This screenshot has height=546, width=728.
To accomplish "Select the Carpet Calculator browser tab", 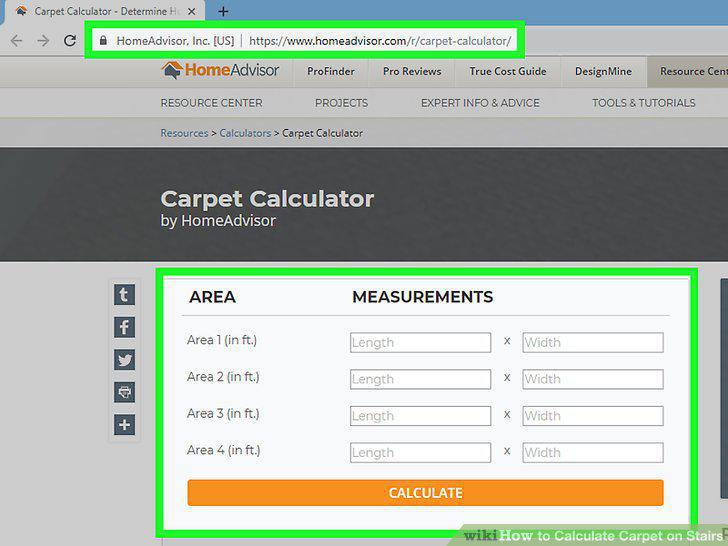I will 102,11.
